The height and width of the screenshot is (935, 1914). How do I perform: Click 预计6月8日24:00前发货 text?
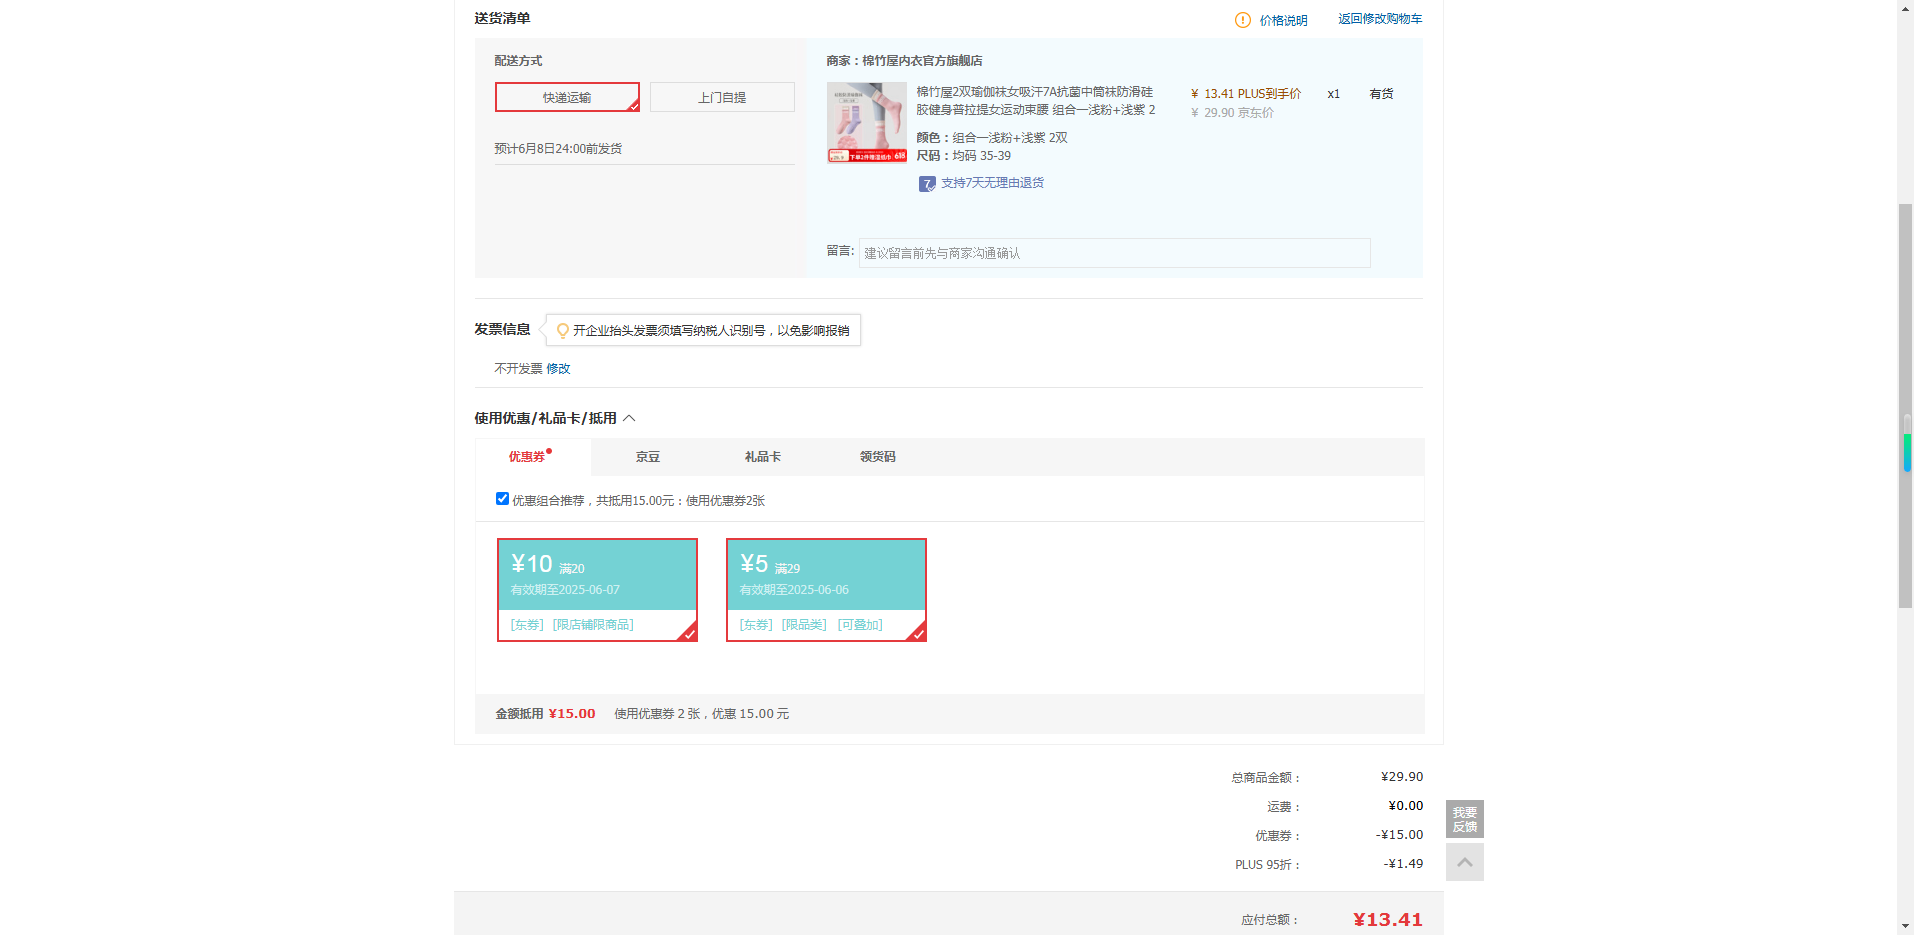[558, 149]
